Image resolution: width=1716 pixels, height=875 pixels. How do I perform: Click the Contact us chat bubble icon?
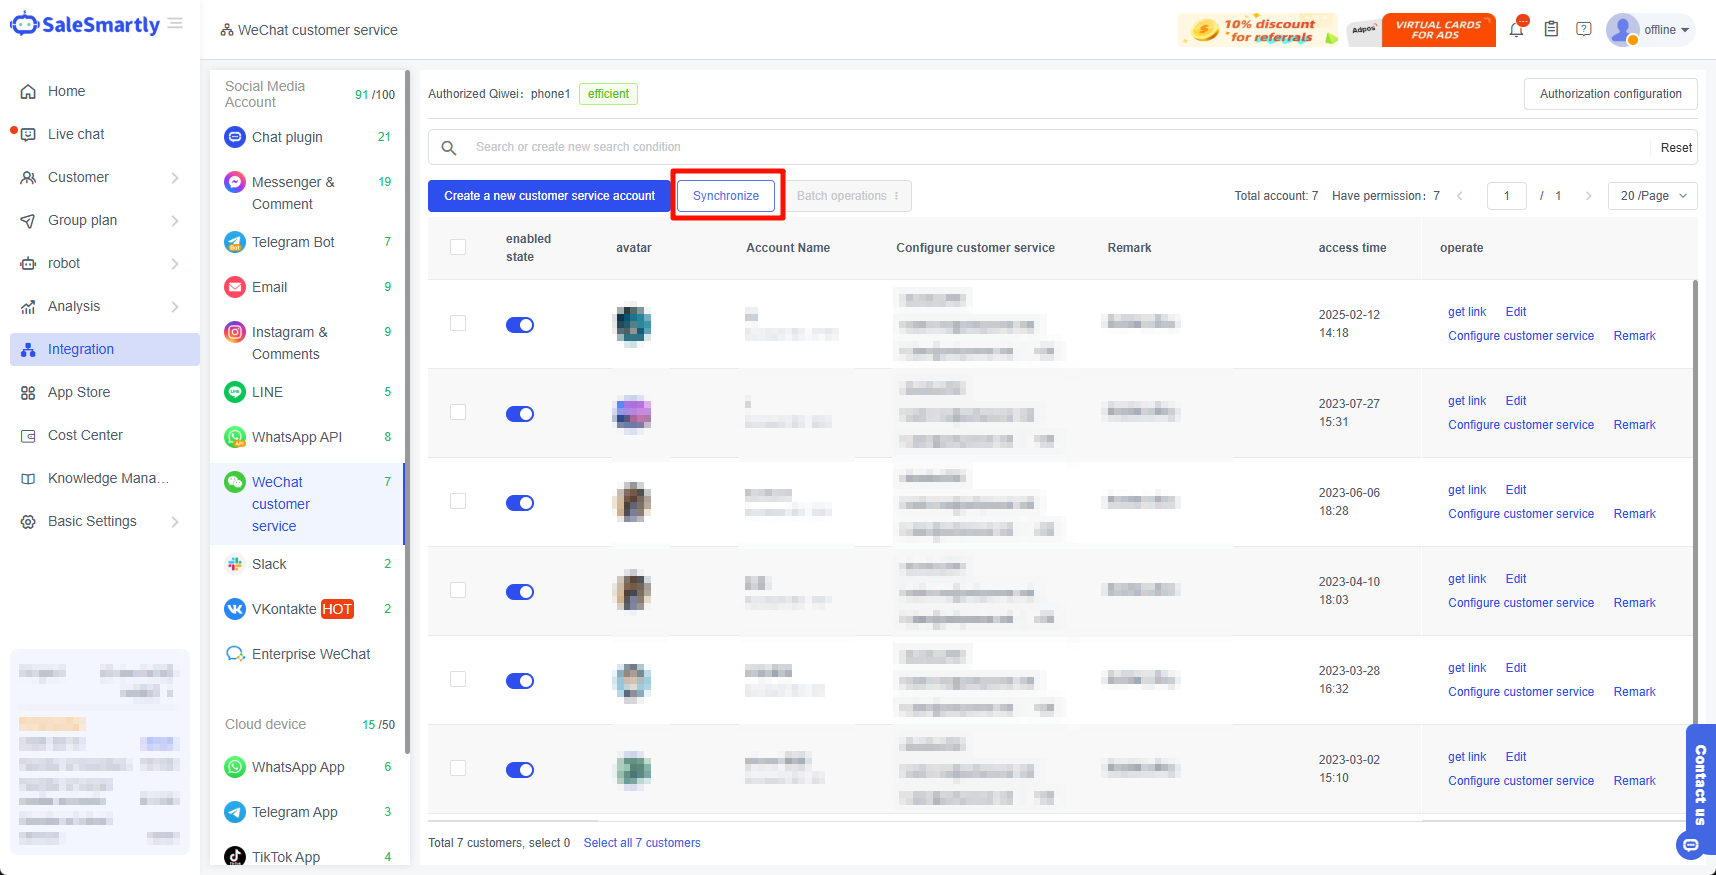coord(1690,845)
